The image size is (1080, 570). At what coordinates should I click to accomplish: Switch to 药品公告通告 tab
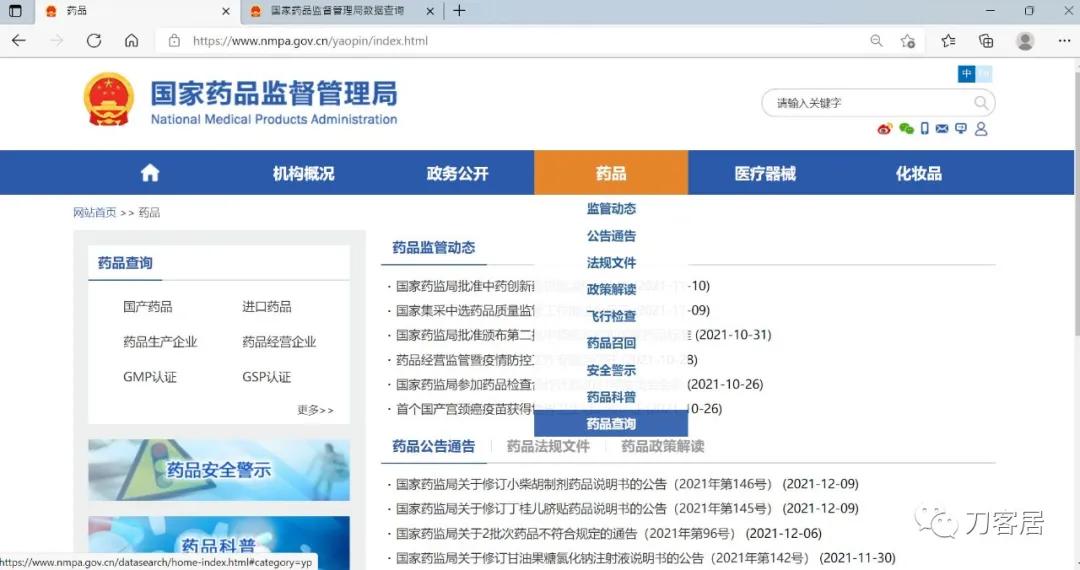coord(433,446)
